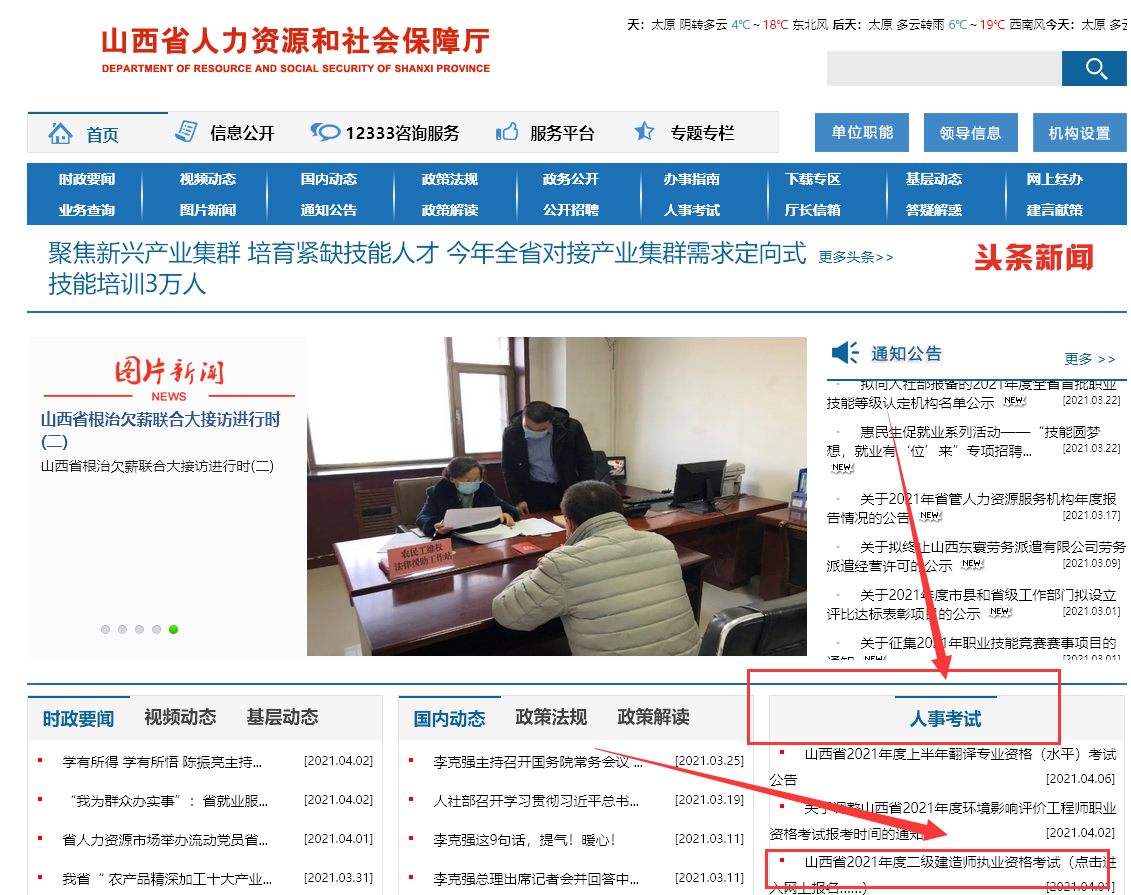This screenshot has height=895, width=1131.
Task: Open the 更多头条>> link
Action: click(853, 257)
